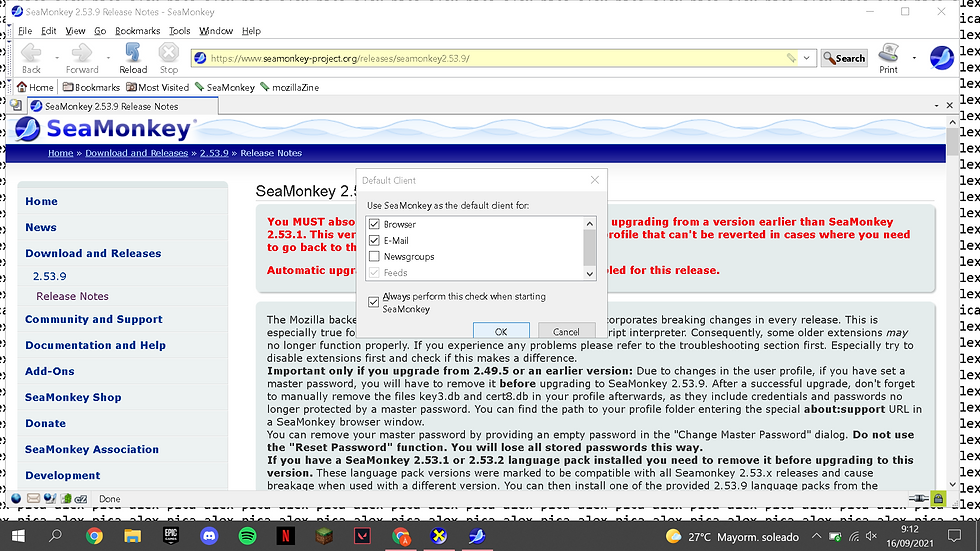Open the Forward button history dropdown arrow
Screen dimensions: 980x551
108,58
